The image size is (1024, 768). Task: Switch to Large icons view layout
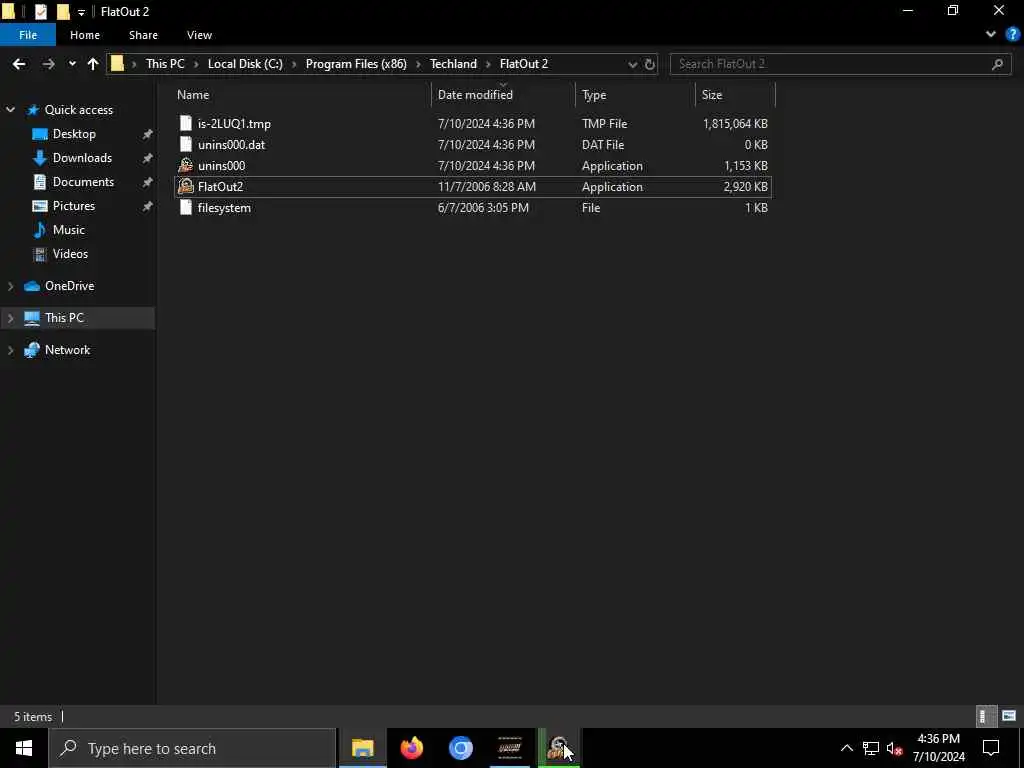point(1008,716)
